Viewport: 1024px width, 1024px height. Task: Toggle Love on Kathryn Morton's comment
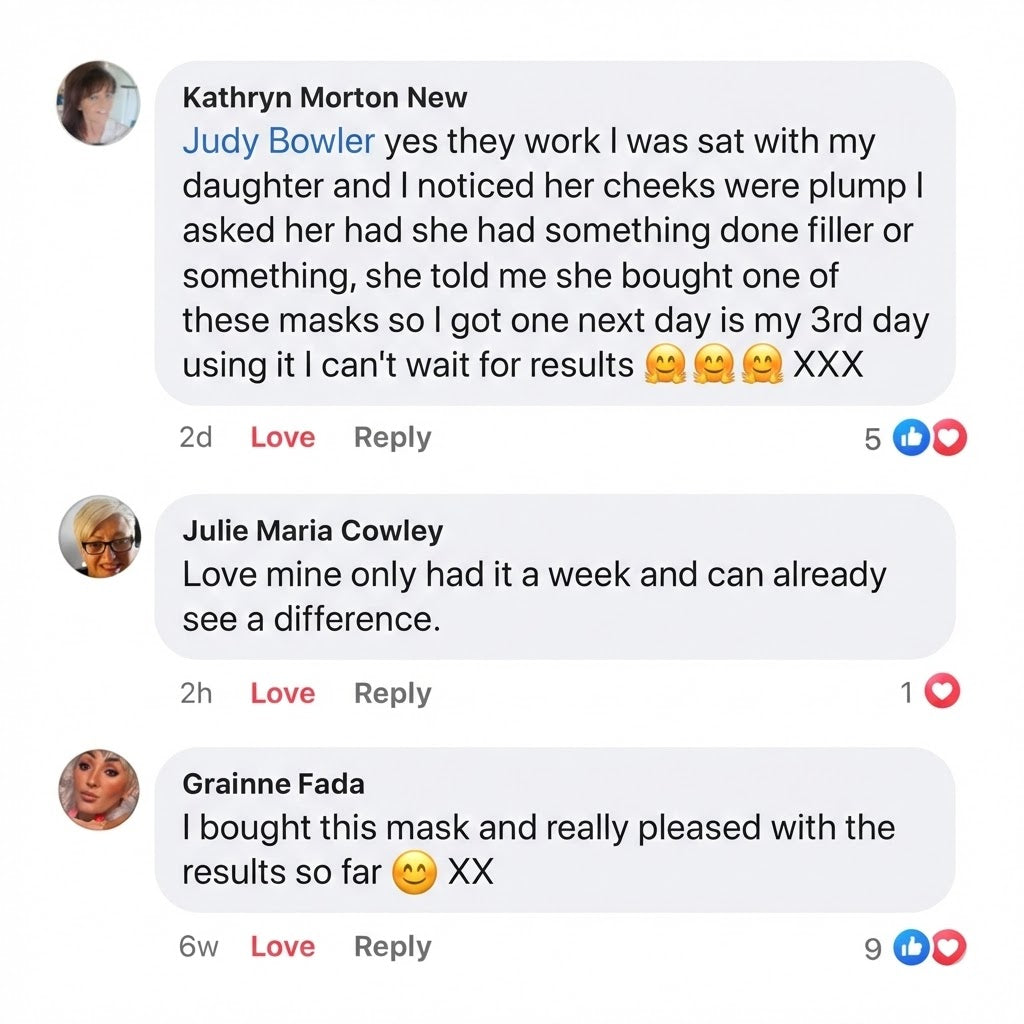click(x=282, y=438)
